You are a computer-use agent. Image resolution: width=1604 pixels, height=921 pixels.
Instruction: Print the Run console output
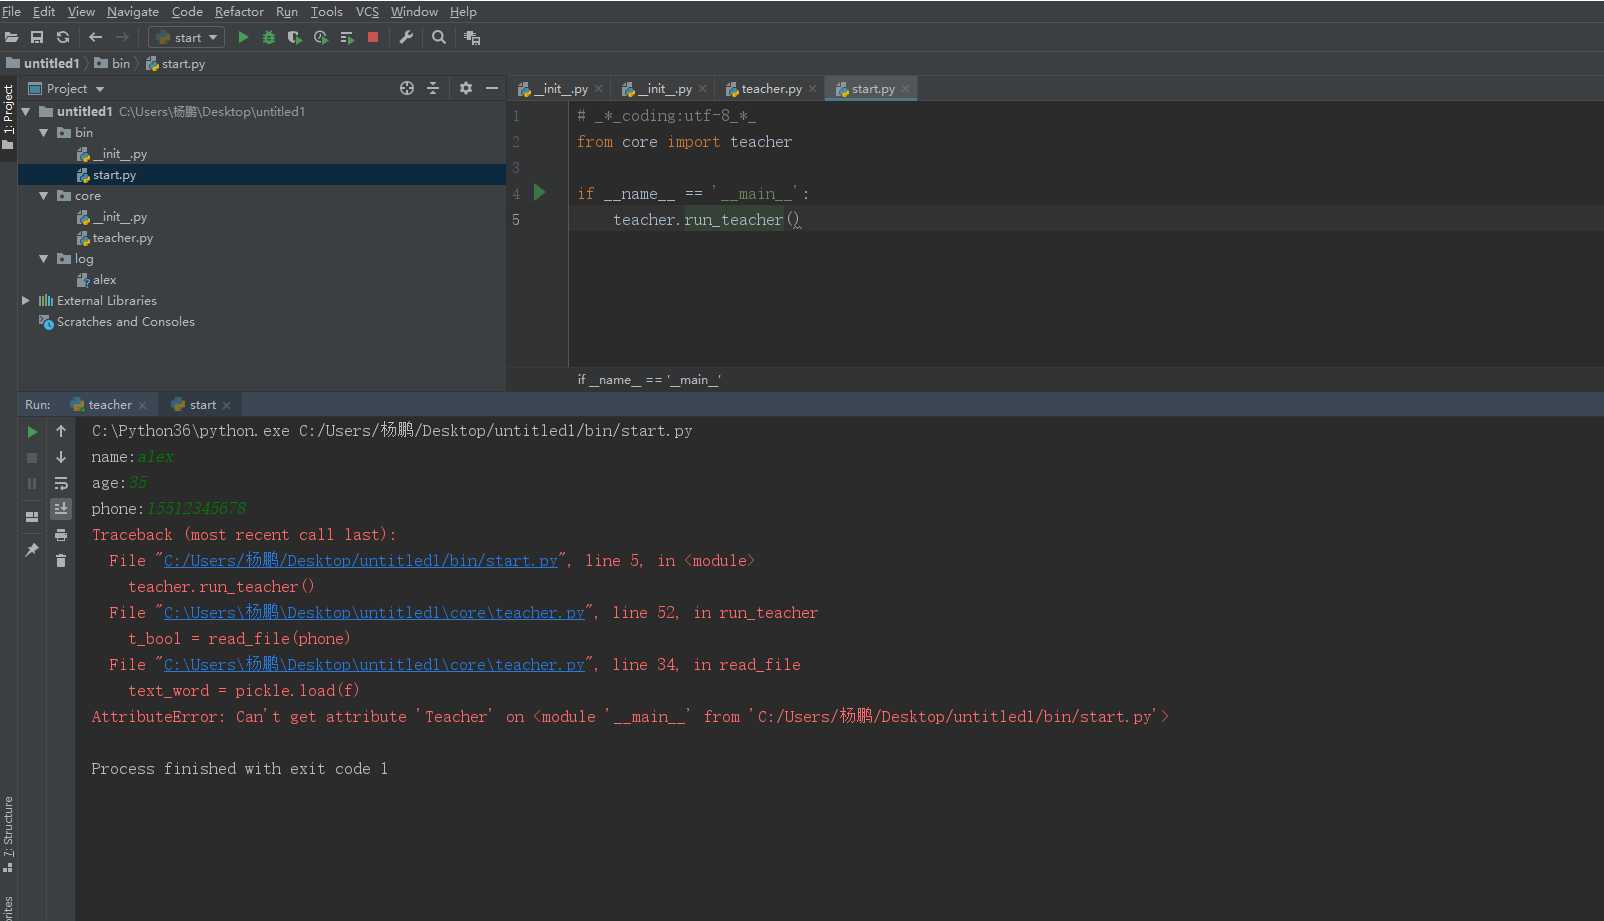61,535
